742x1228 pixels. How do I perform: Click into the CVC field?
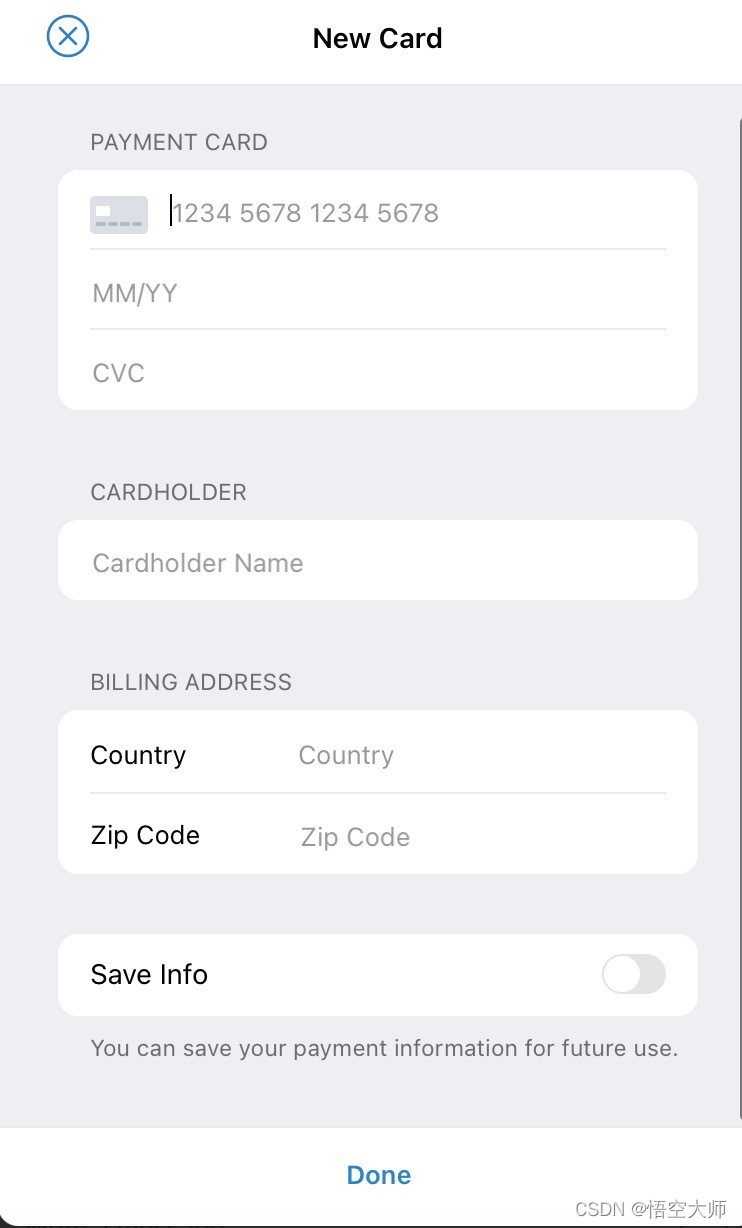point(378,373)
